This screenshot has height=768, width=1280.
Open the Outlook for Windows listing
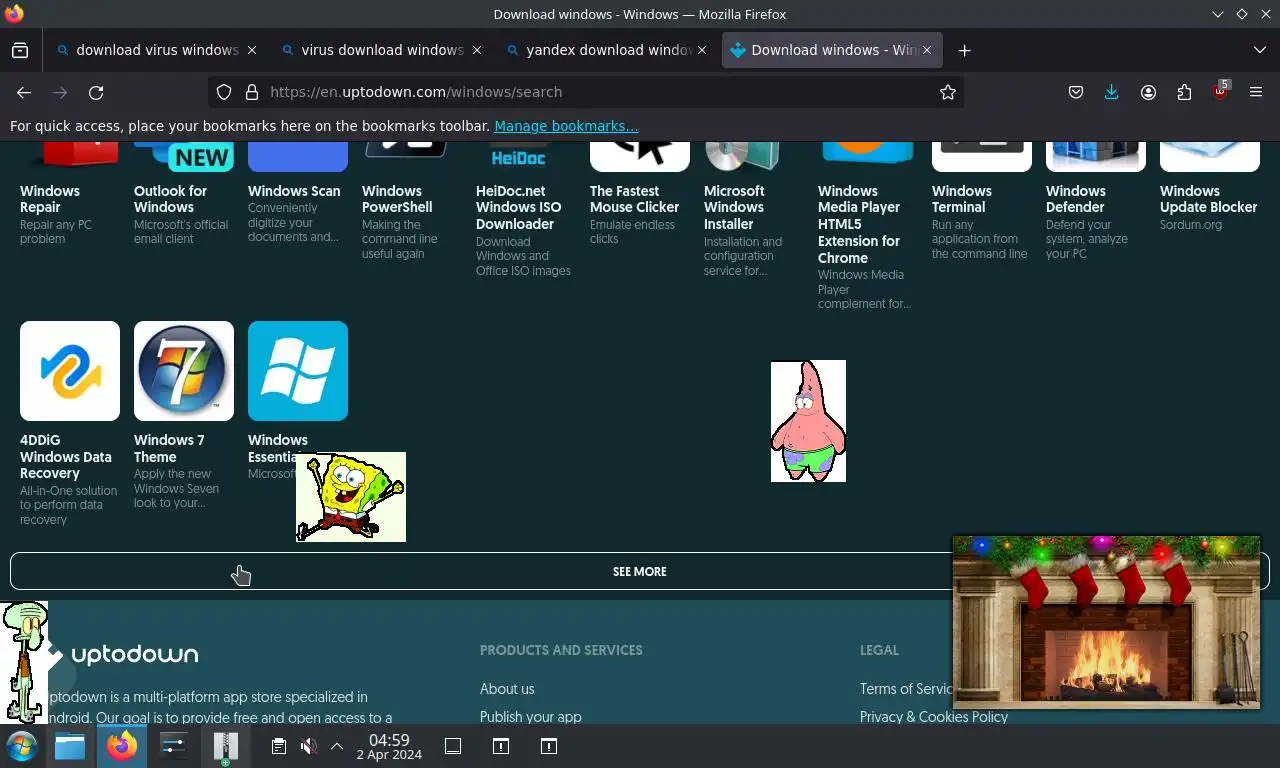pos(170,199)
